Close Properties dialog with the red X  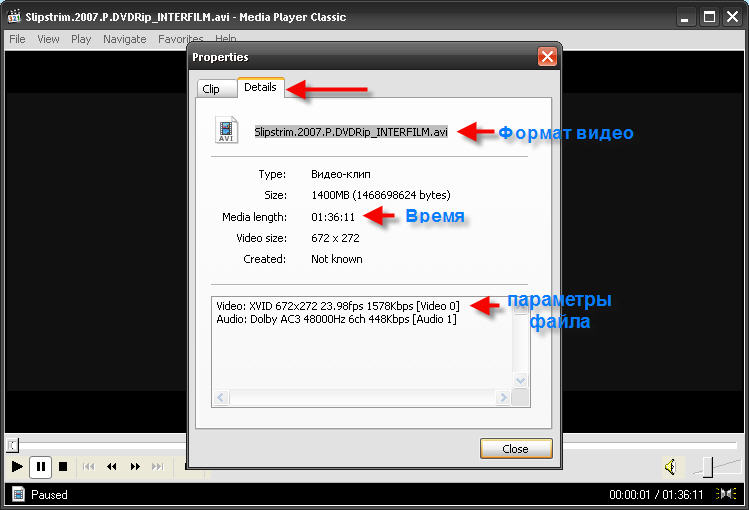547,57
